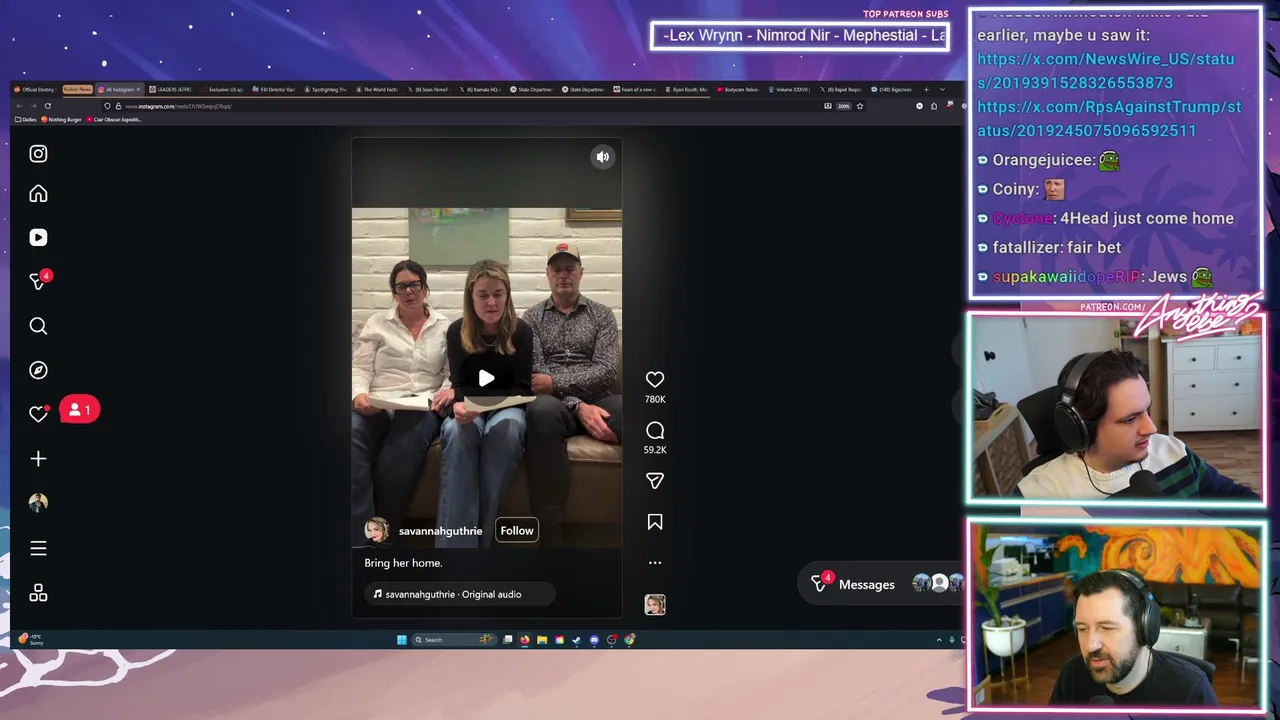
Task: Open the reel comments
Action: pyautogui.click(x=655, y=431)
